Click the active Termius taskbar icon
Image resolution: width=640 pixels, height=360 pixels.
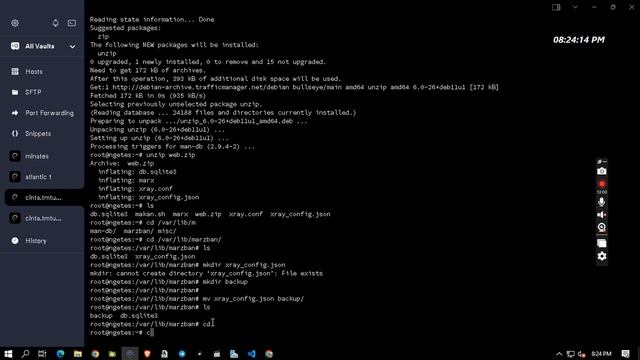point(130,354)
